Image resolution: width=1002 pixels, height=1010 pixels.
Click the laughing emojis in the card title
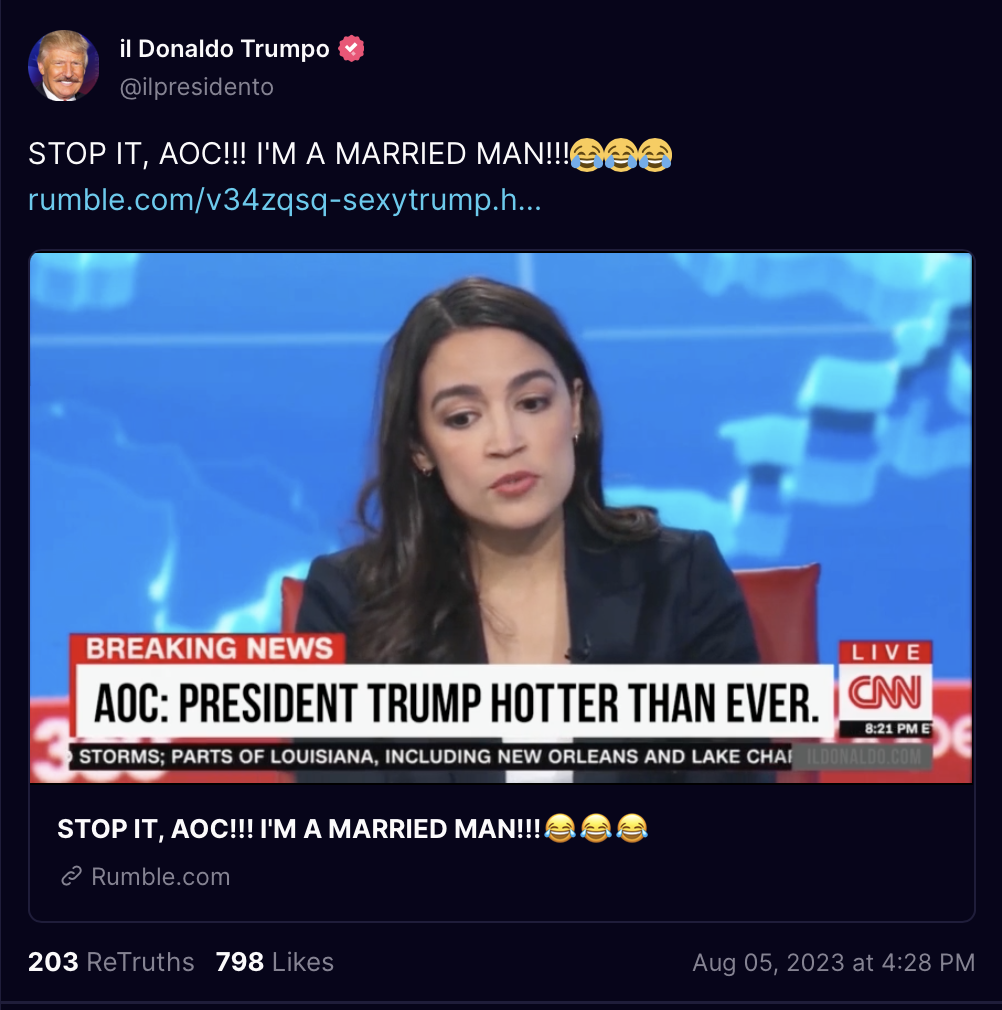tap(596, 828)
